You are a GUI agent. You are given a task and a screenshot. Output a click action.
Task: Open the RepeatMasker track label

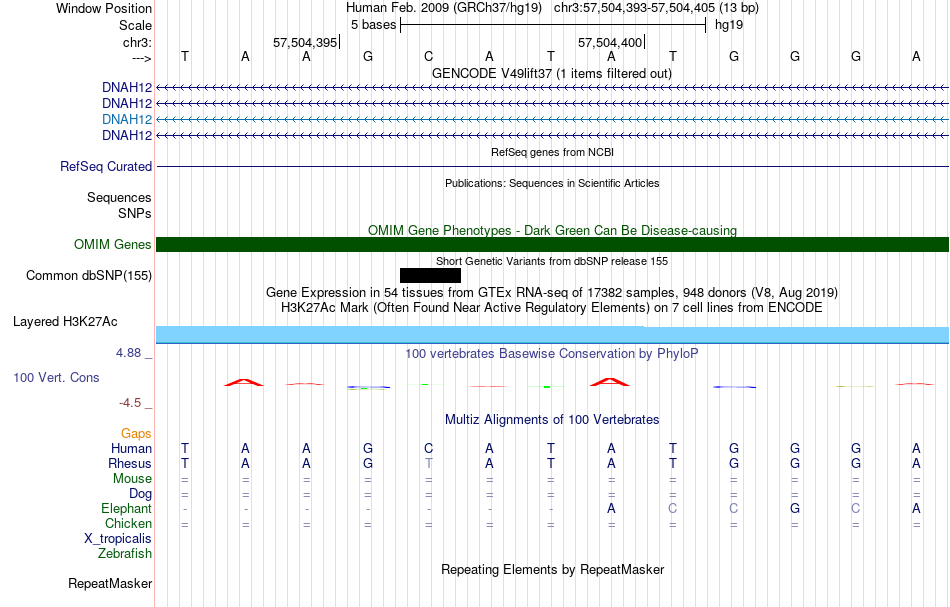(110, 583)
